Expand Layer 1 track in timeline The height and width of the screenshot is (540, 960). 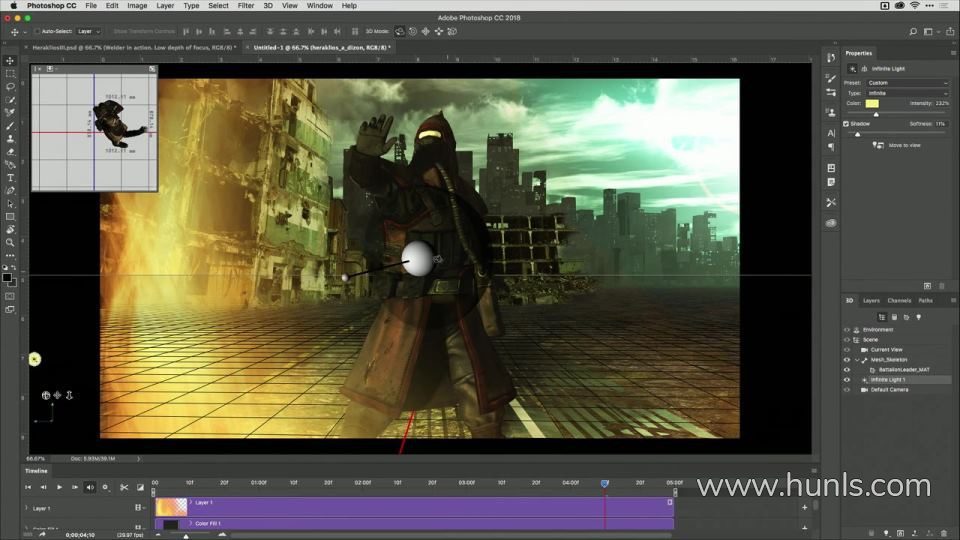26,508
